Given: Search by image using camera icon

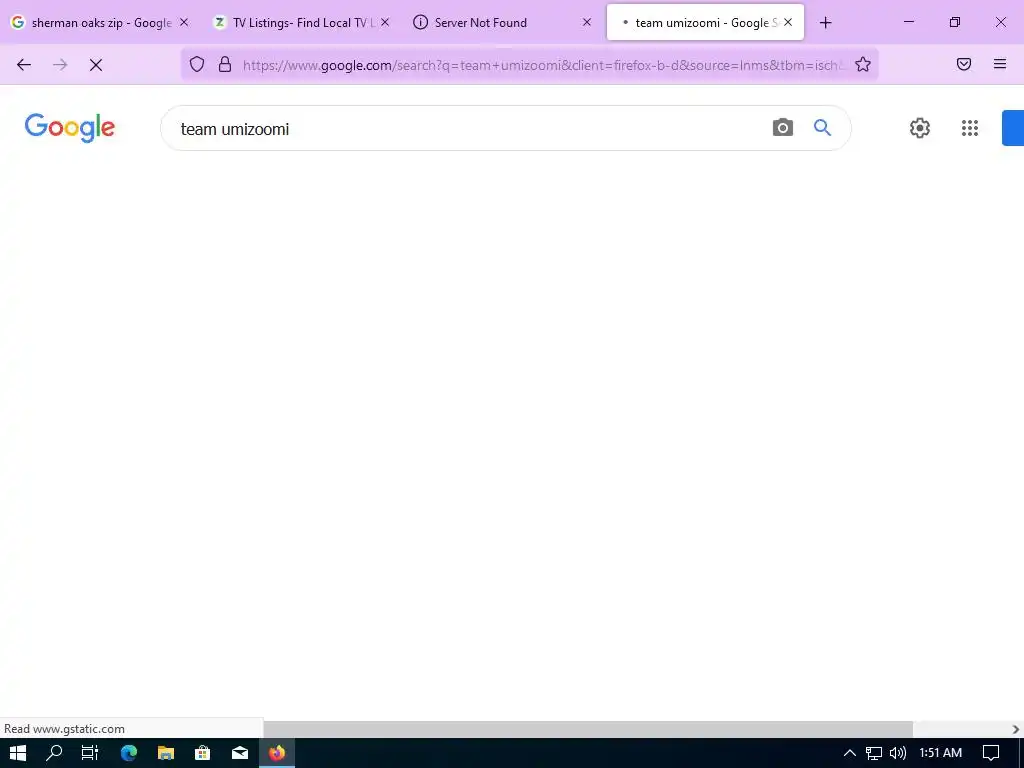Looking at the screenshot, I should [782, 127].
